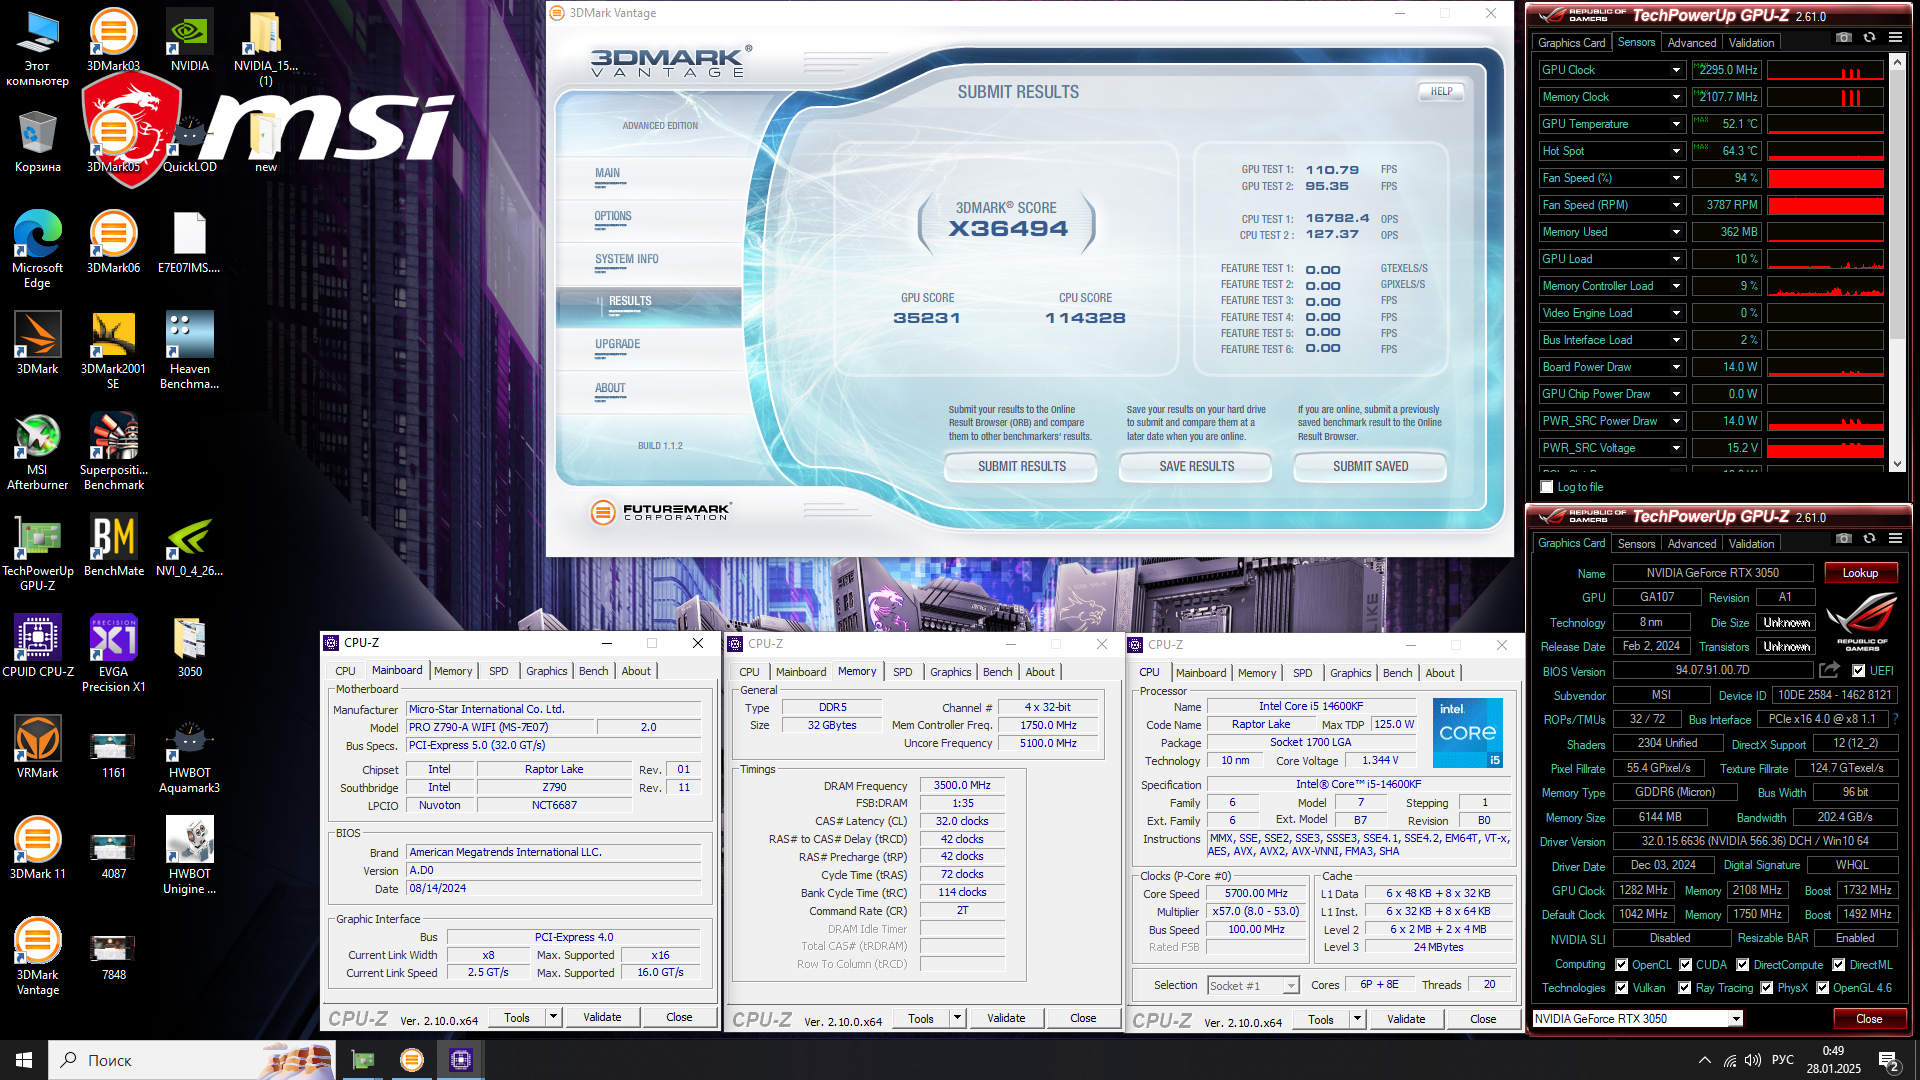
Task: Expand GPU Temperature sensor dropdown
Action: point(1676,124)
